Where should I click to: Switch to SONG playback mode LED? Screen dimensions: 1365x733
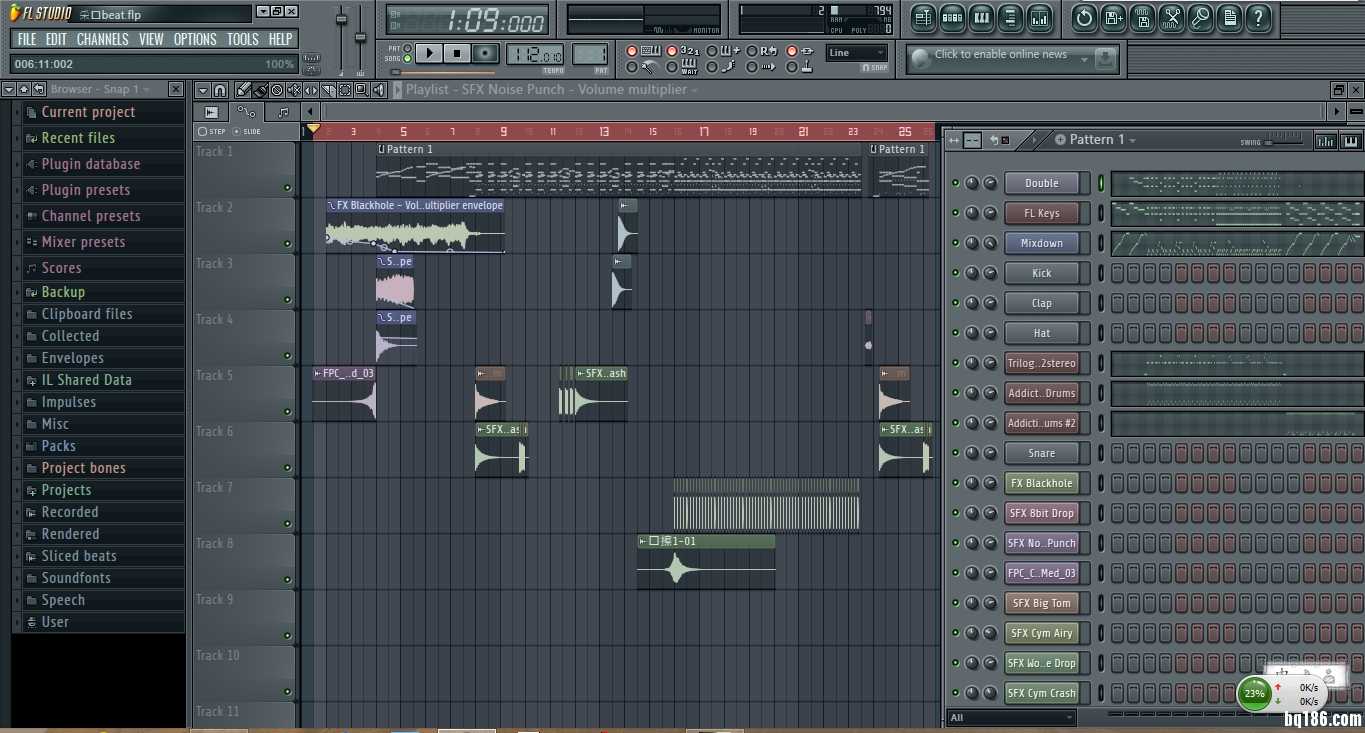(x=407, y=58)
